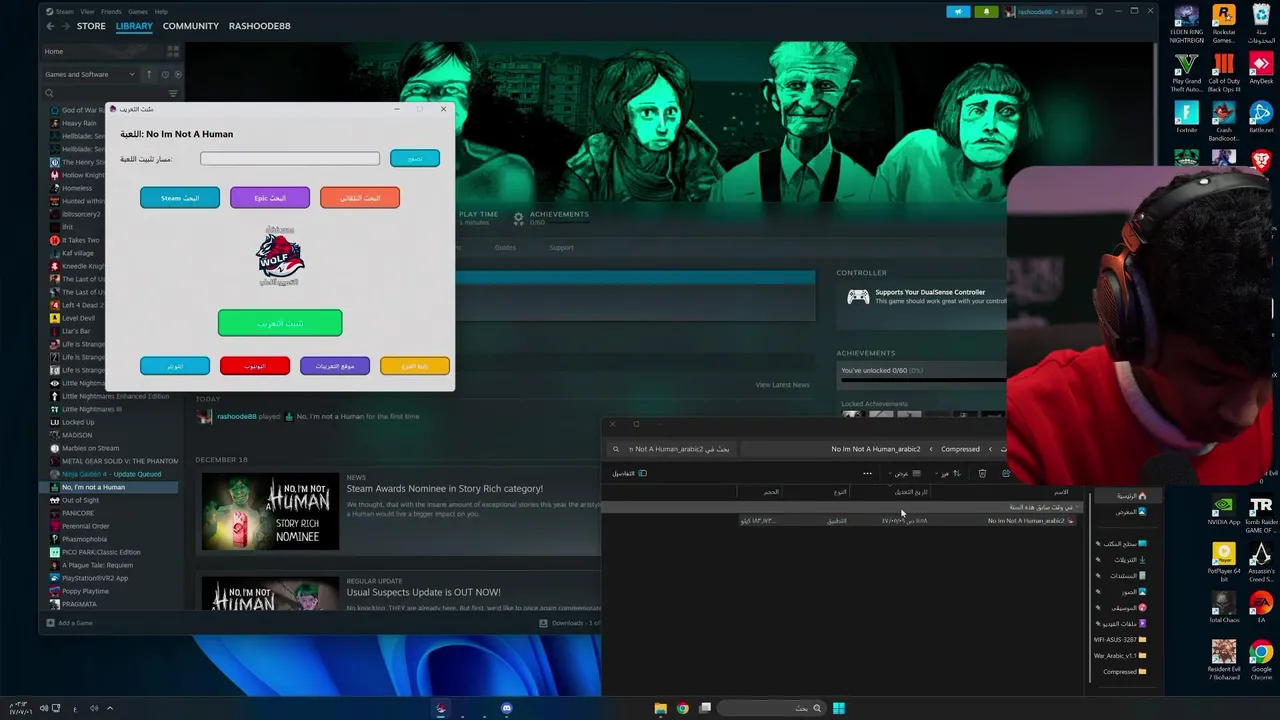Open the Rockstar Games desktop icon

point(1224,24)
